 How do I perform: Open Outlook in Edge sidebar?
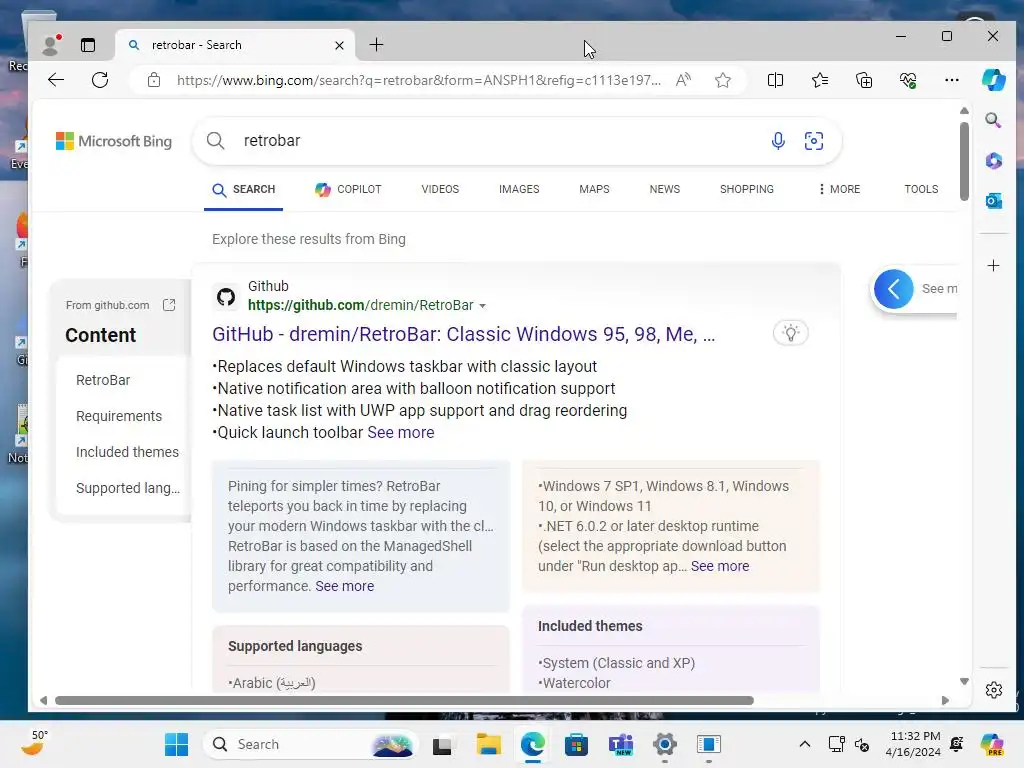(993, 201)
